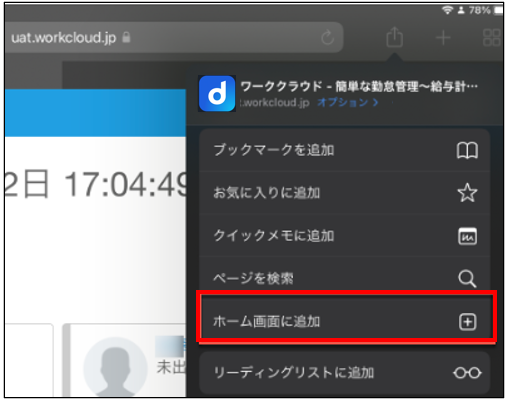Open the tab overview grid icon
The height and width of the screenshot is (399, 506).
(492, 37)
